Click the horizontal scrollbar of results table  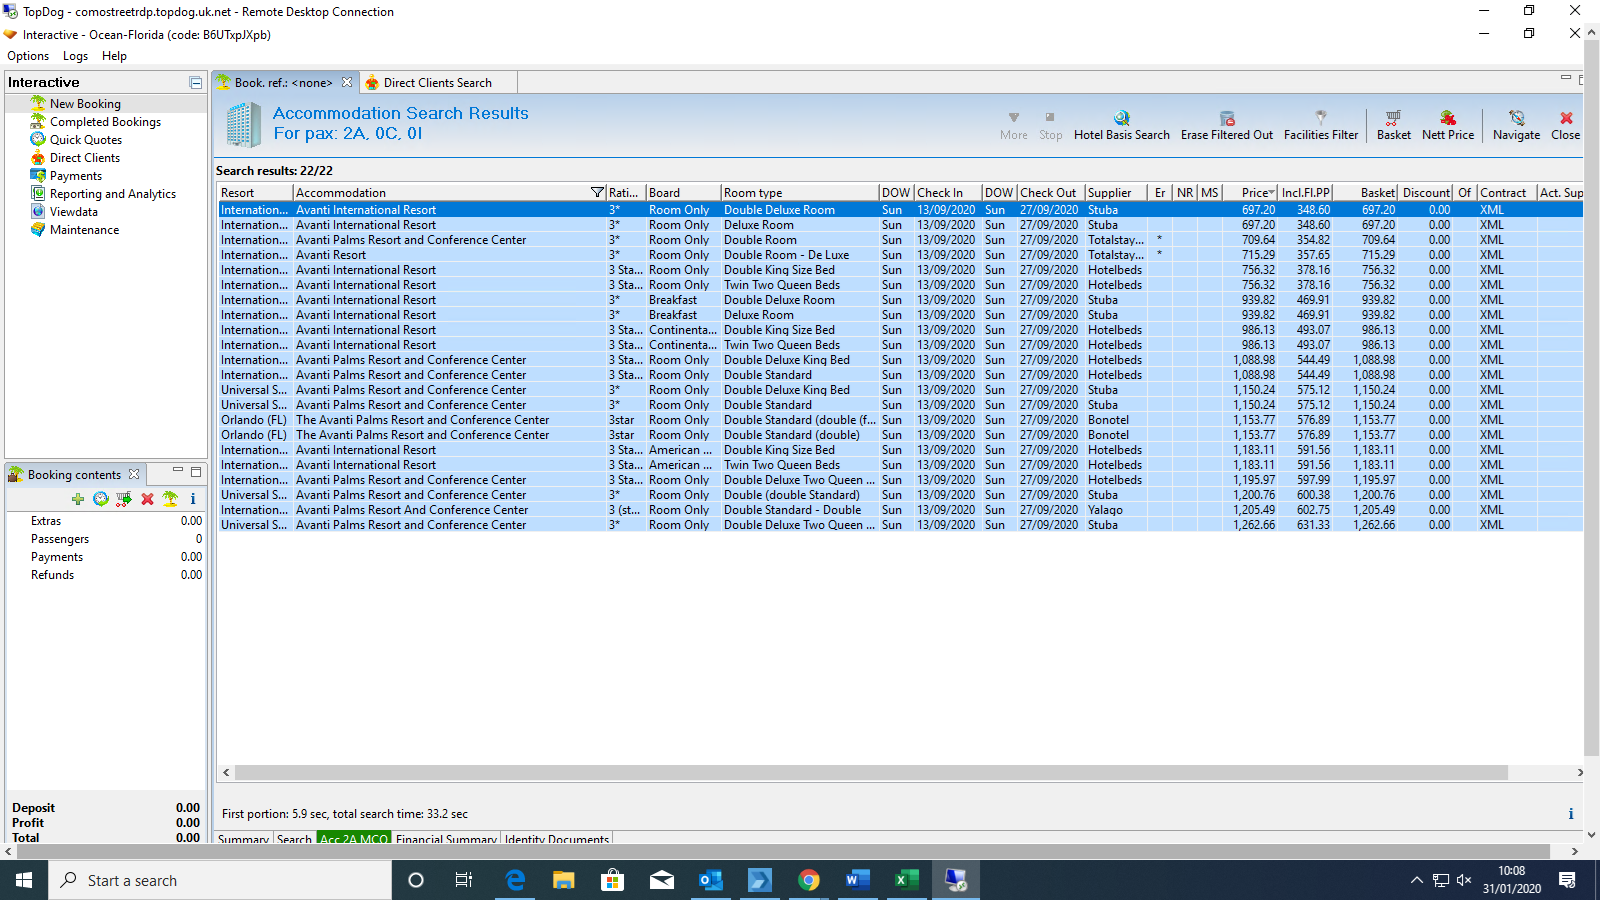point(871,773)
